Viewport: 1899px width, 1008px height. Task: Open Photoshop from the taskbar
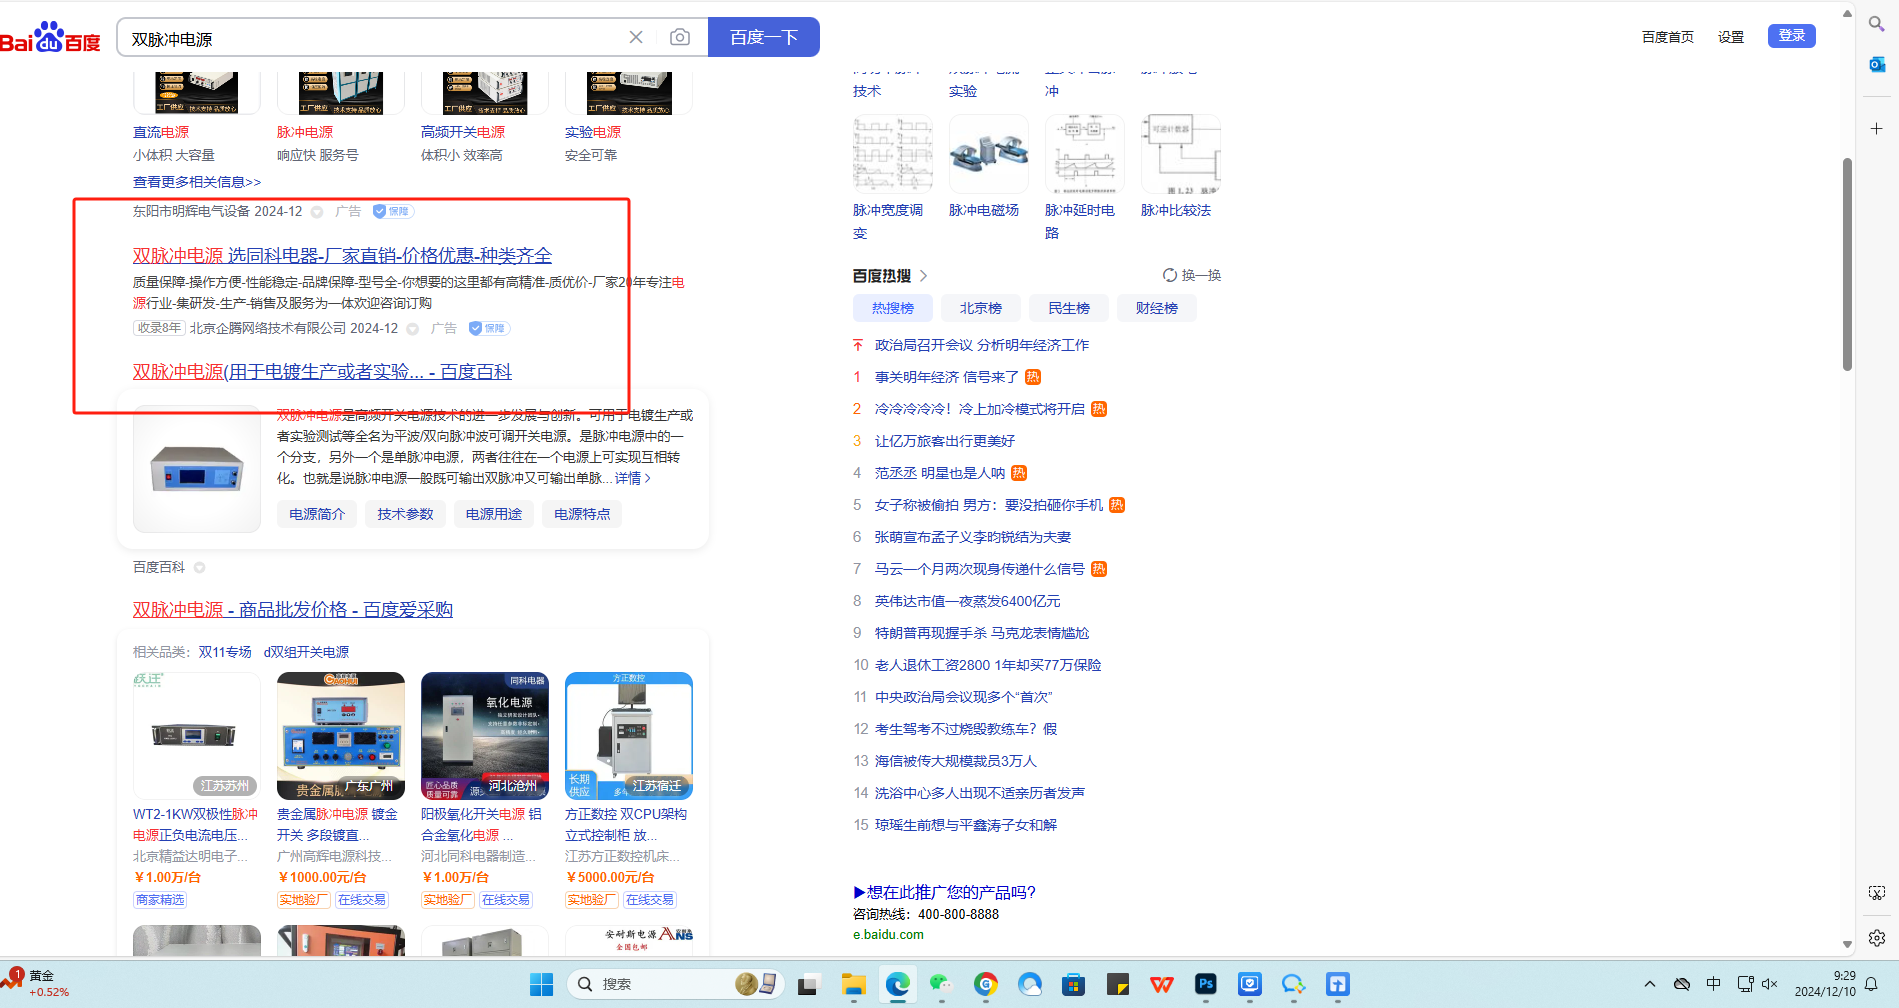(x=1206, y=984)
